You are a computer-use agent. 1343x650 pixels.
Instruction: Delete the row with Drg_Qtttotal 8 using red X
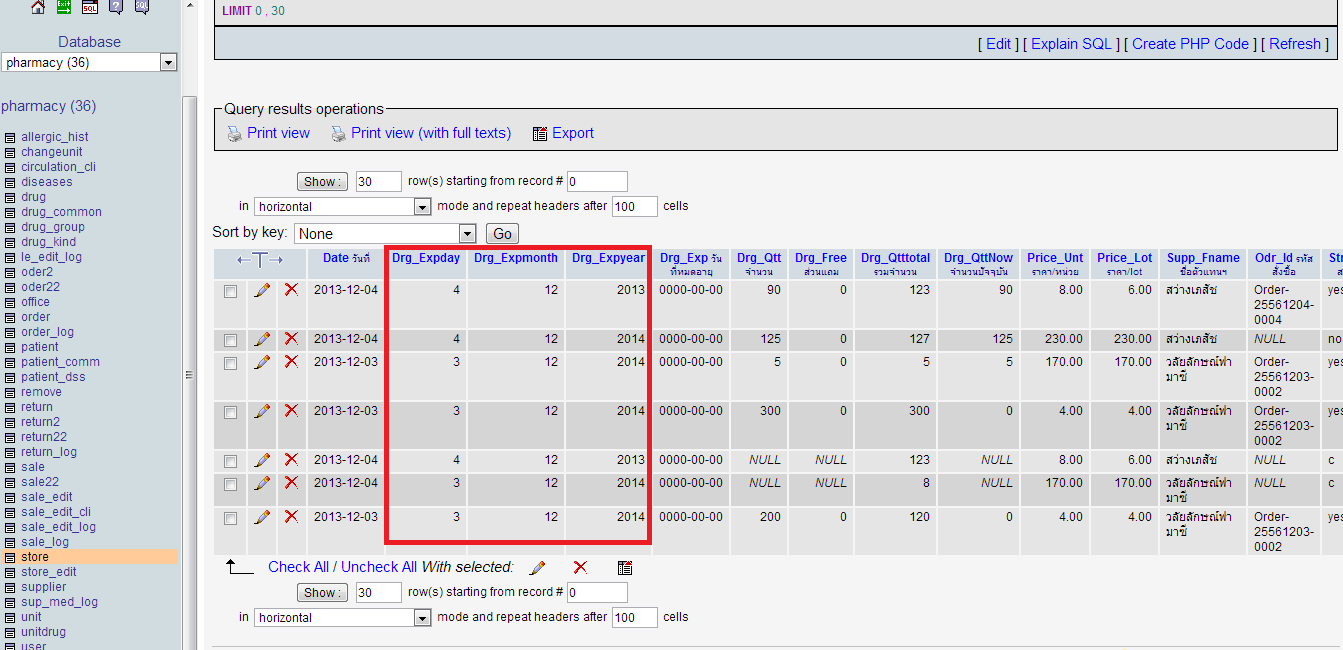tap(291, 483)
